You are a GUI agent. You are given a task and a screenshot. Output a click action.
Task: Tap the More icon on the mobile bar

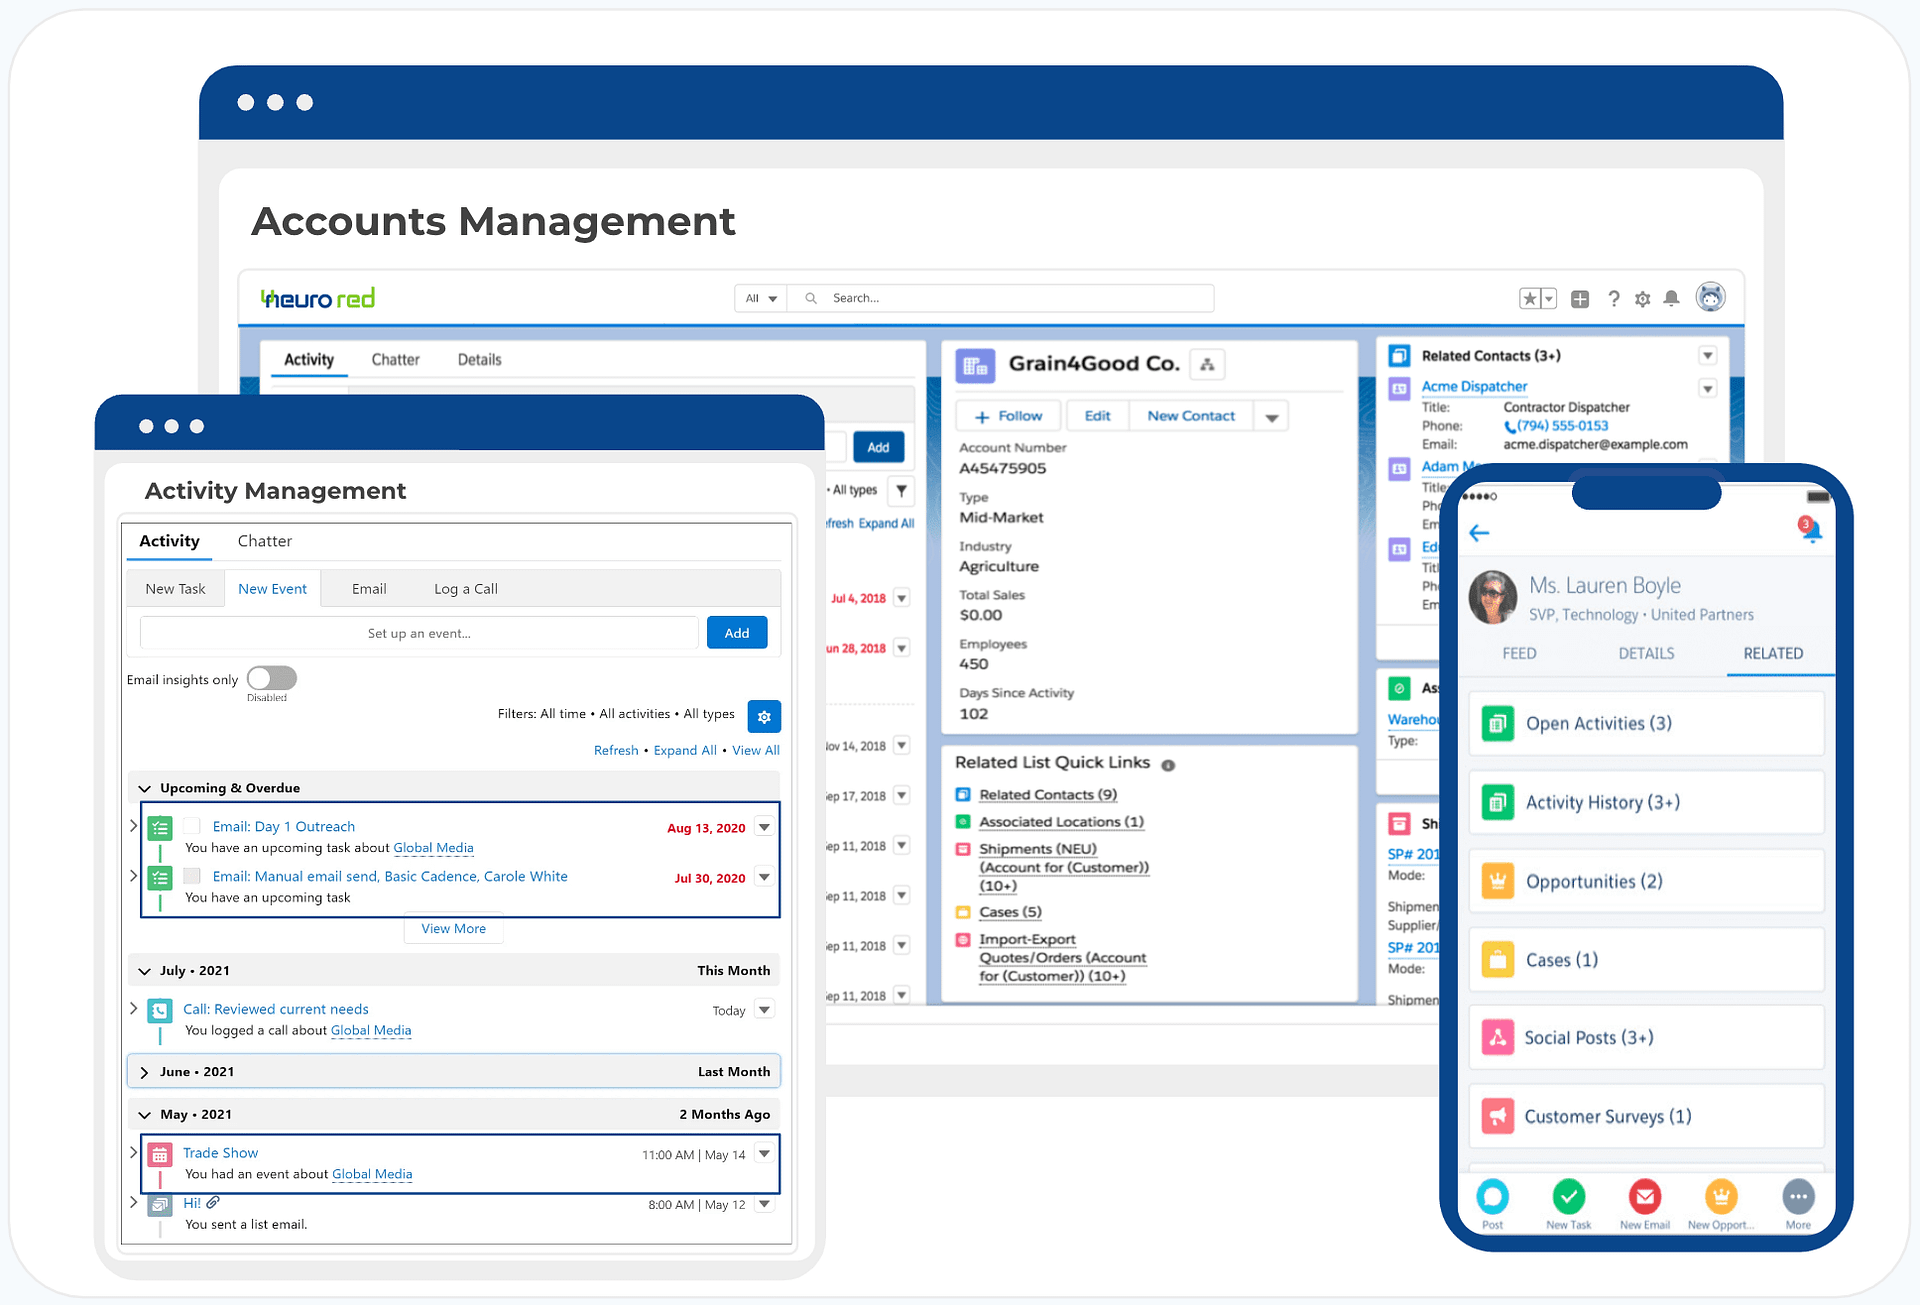[x=1798, y=1197]
